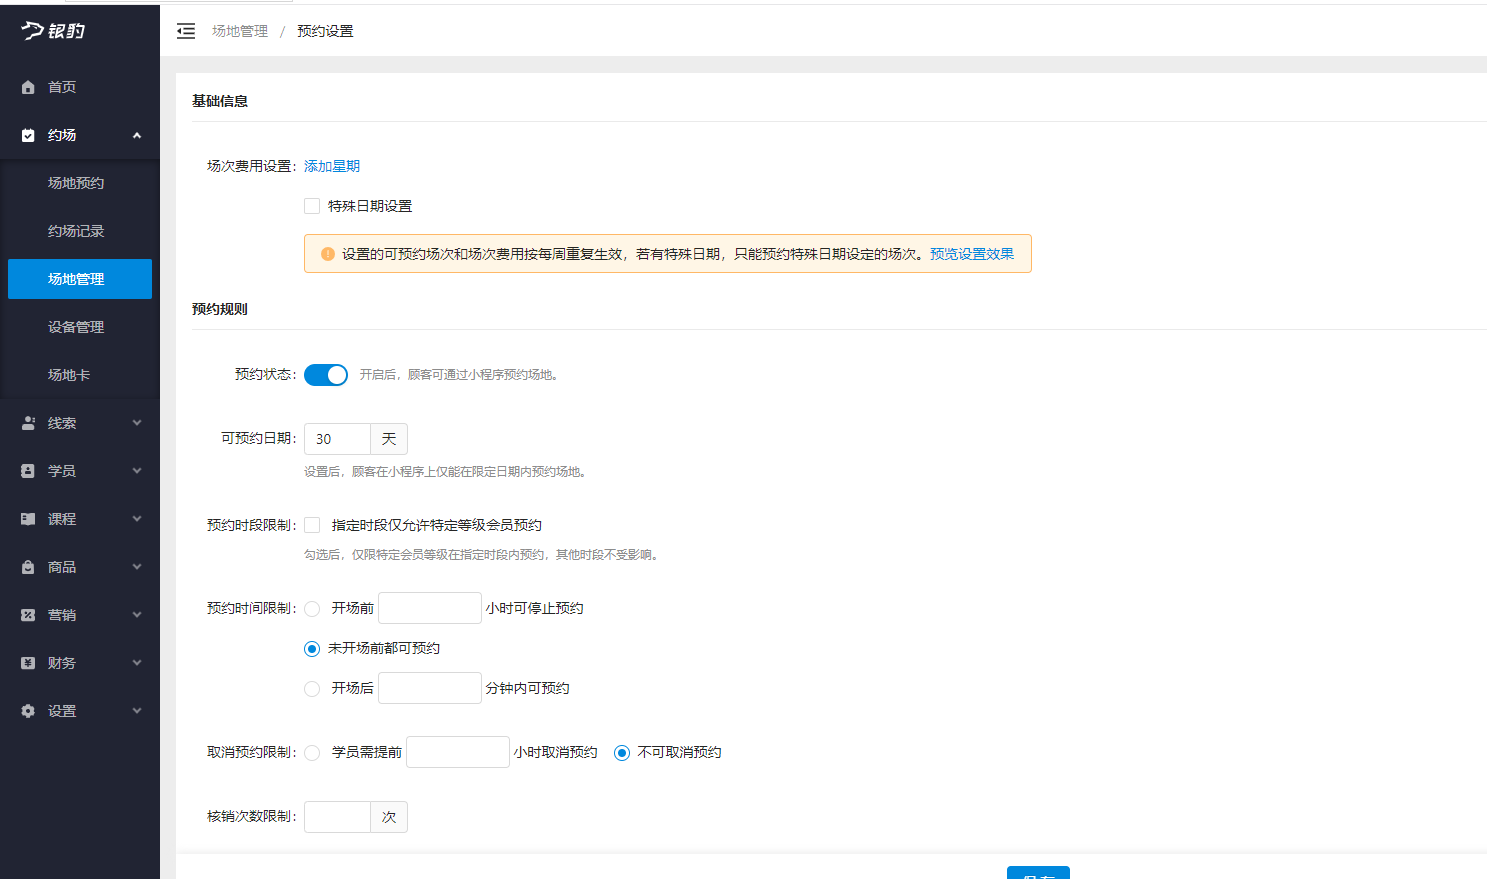Image resolution: width=1487 pixels, height=879 pixels.
Task: Check the 特殊日期设置 checkbox
Action: [311, 205]
